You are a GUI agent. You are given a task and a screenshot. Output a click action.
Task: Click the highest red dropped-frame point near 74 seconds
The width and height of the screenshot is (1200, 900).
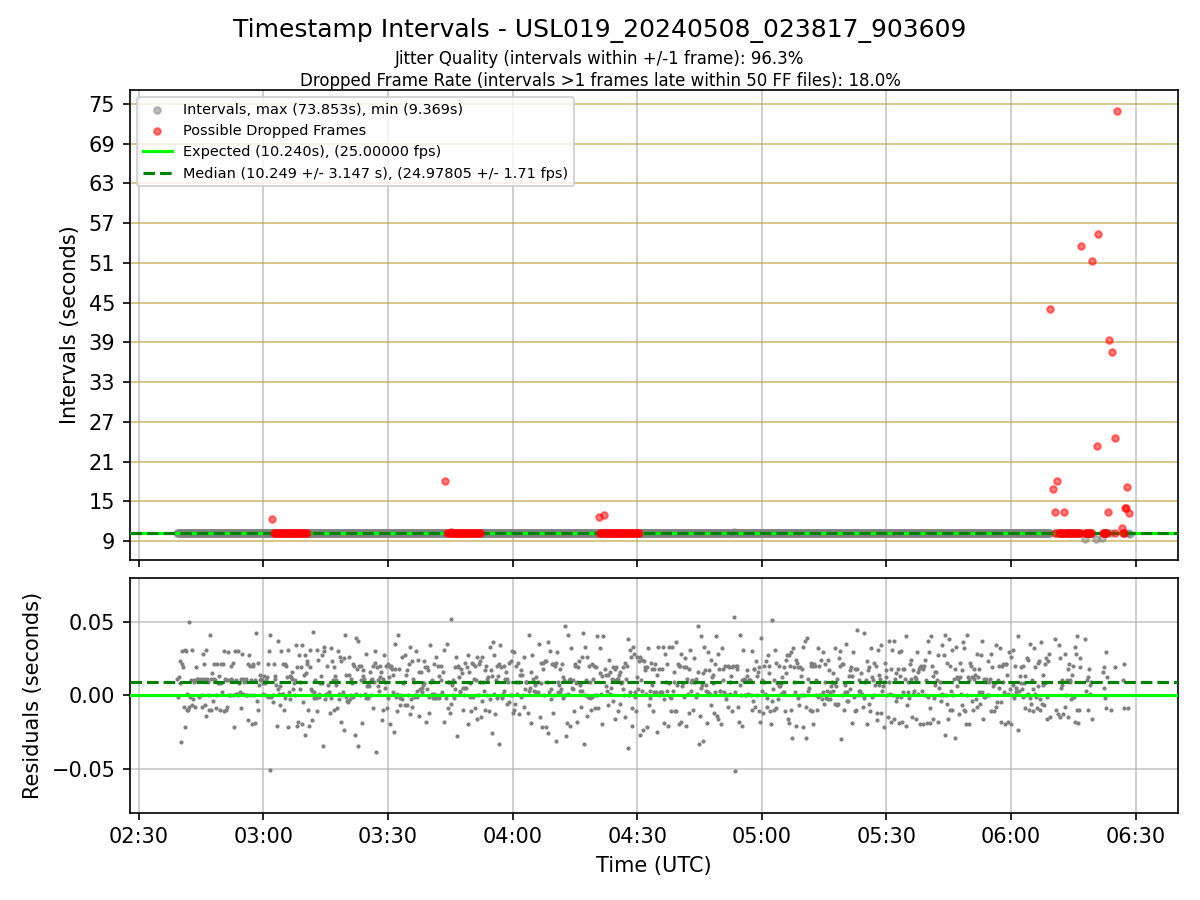point(1117,111)
